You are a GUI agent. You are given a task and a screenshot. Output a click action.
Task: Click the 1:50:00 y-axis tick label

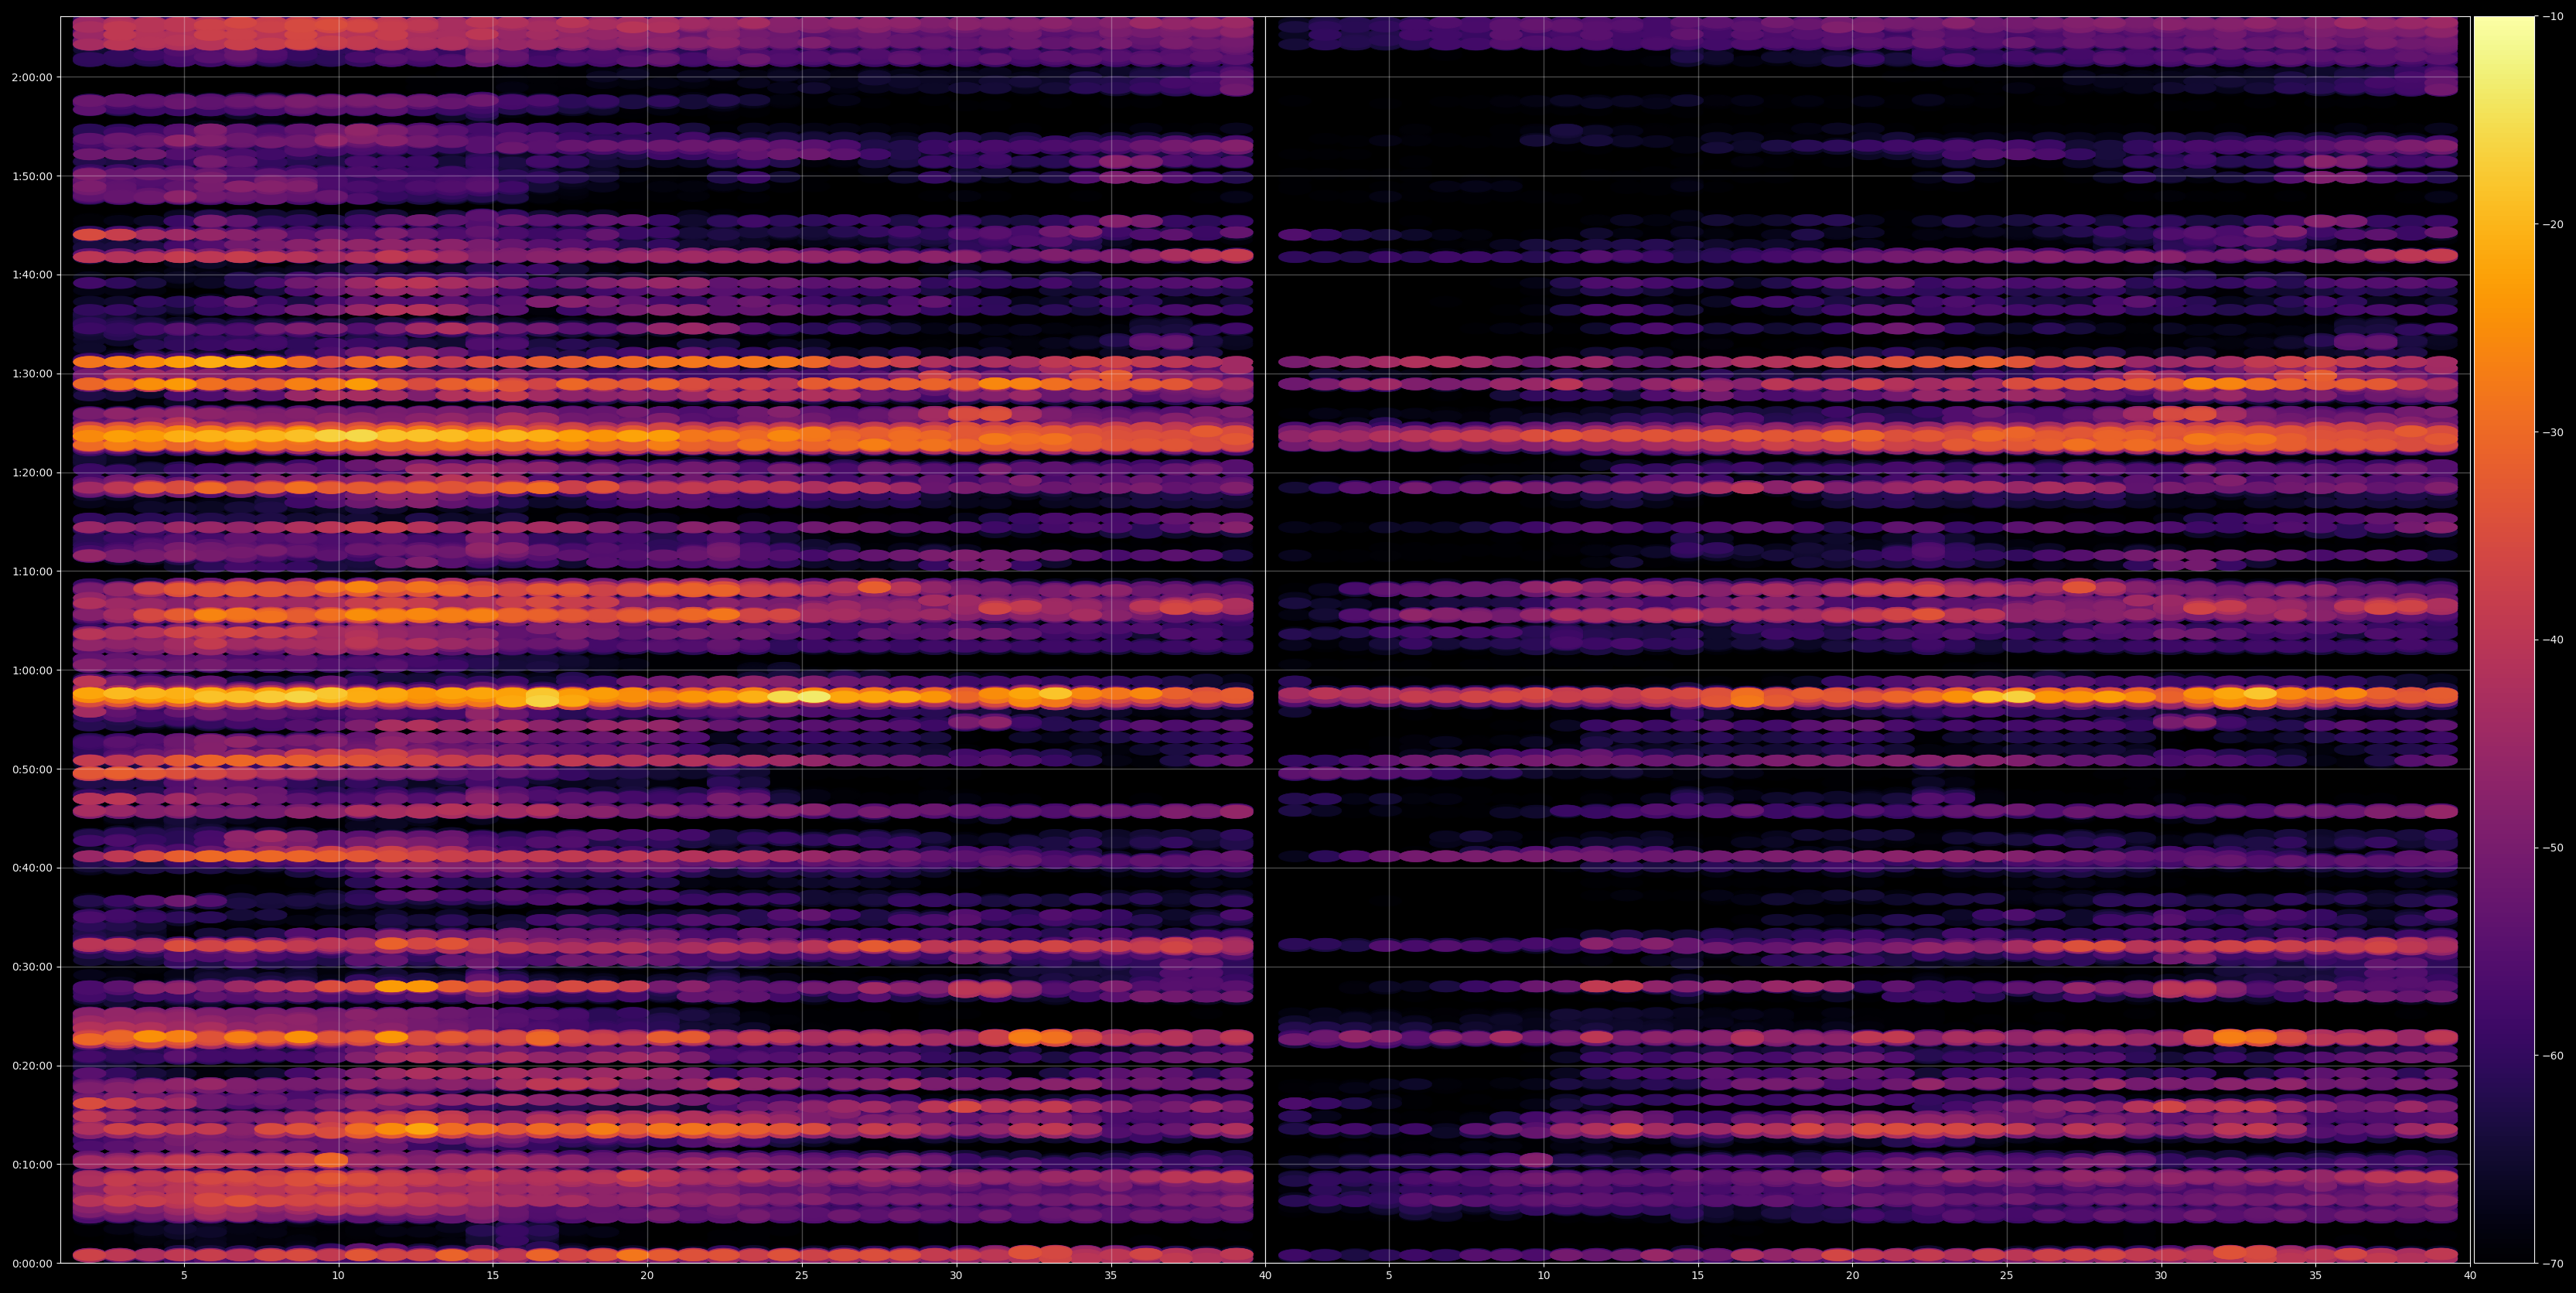32,176
